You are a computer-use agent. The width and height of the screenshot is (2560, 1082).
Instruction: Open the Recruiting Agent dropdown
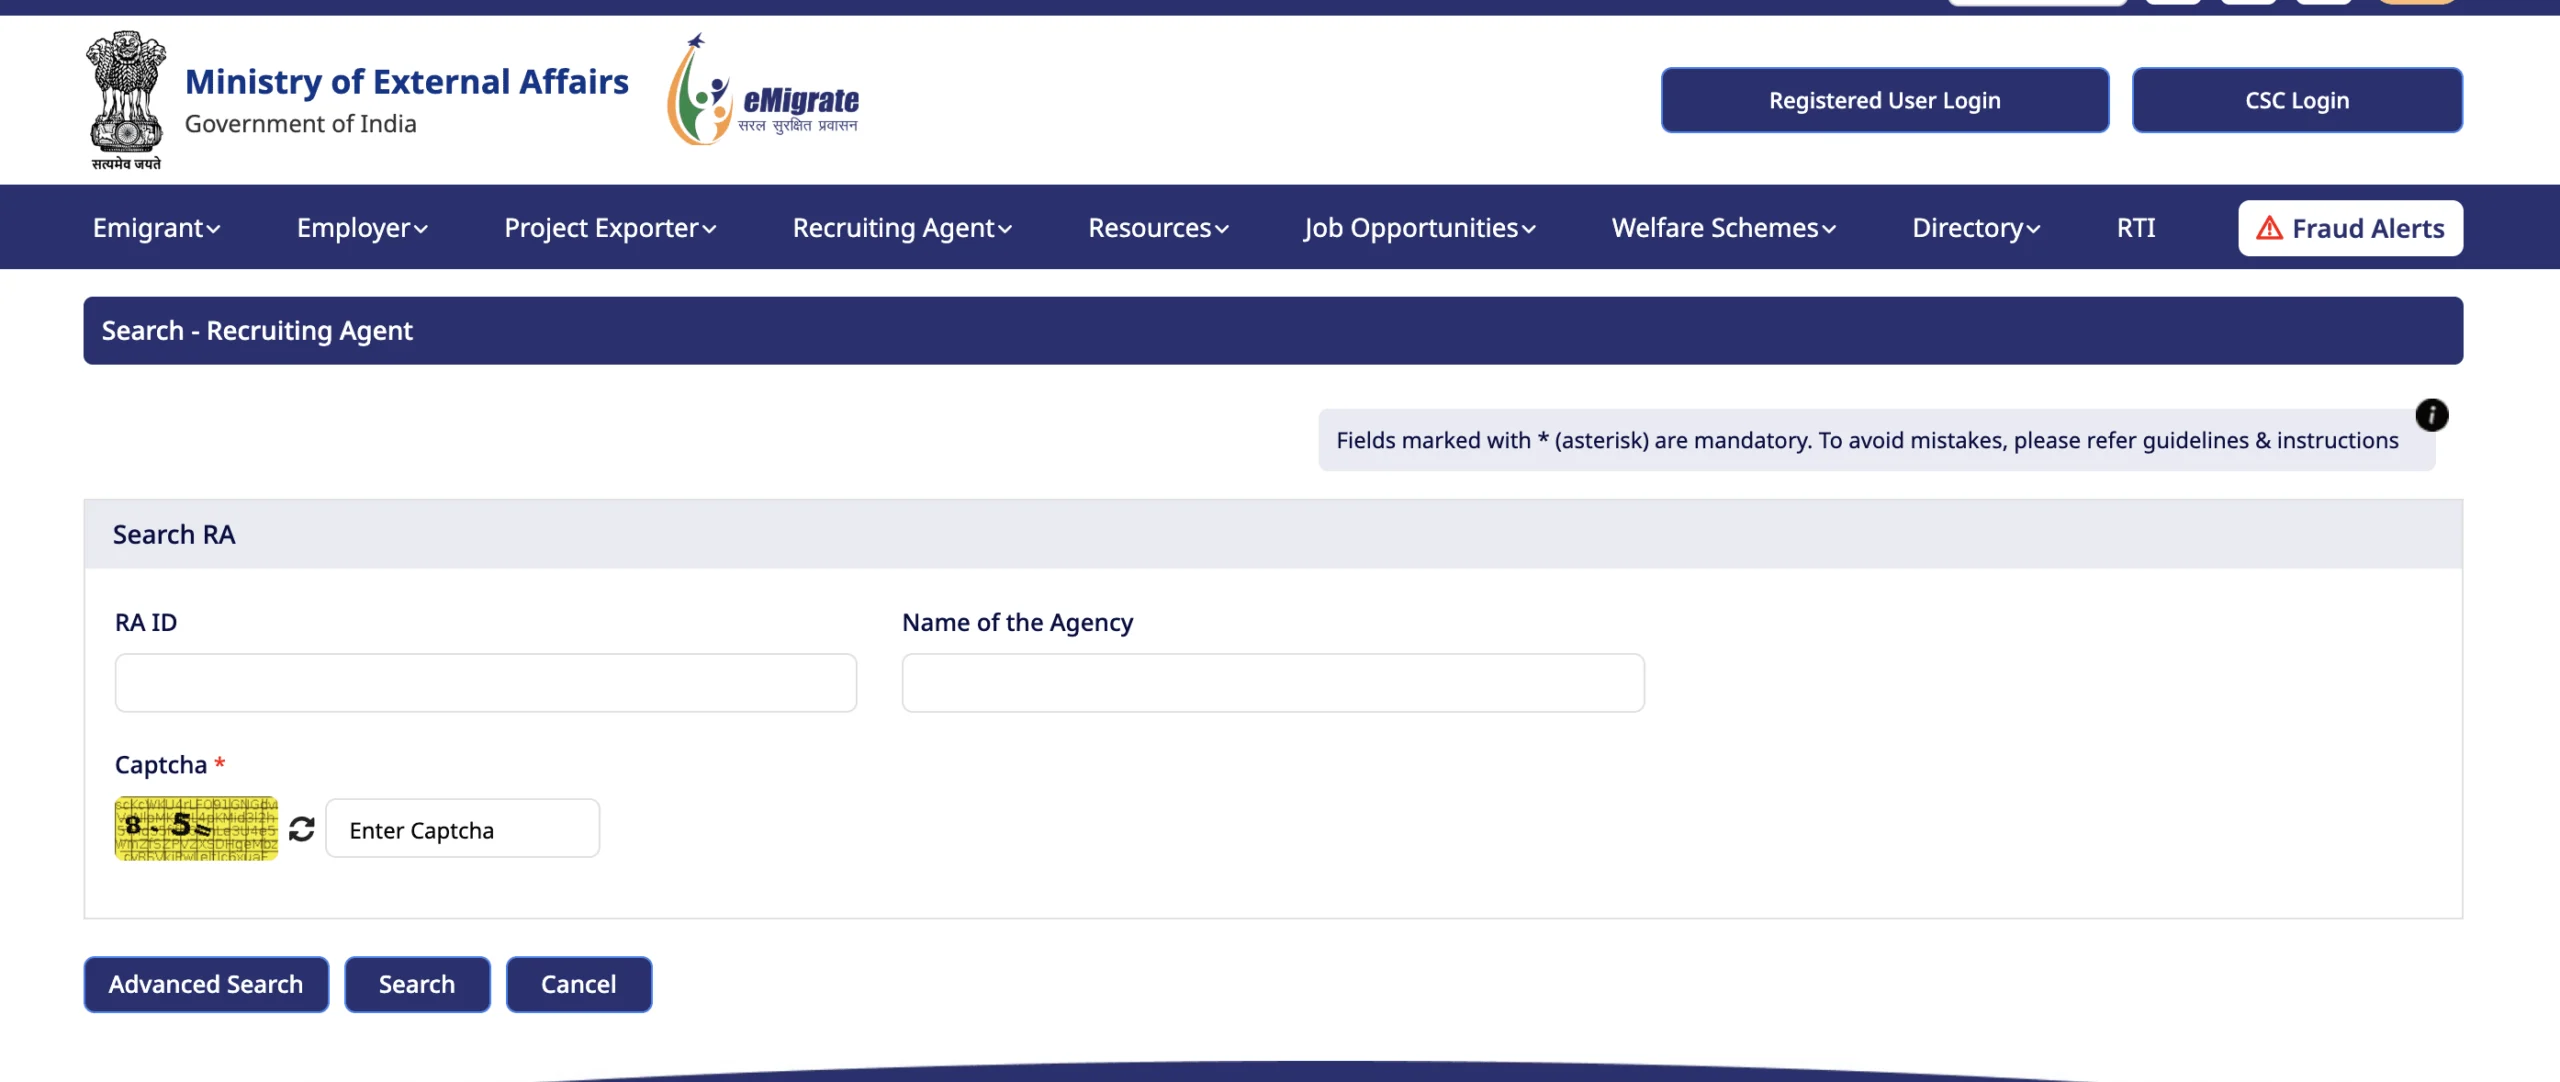pyautogui.click(x=902, y=228)
